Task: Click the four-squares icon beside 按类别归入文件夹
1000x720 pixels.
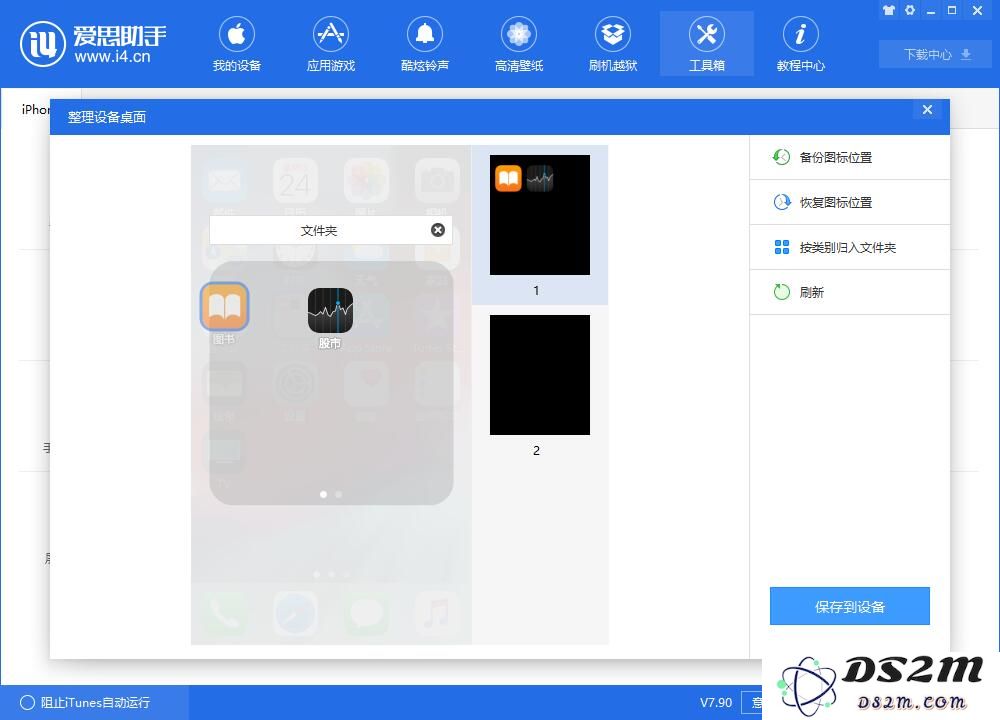Action: 782,247
